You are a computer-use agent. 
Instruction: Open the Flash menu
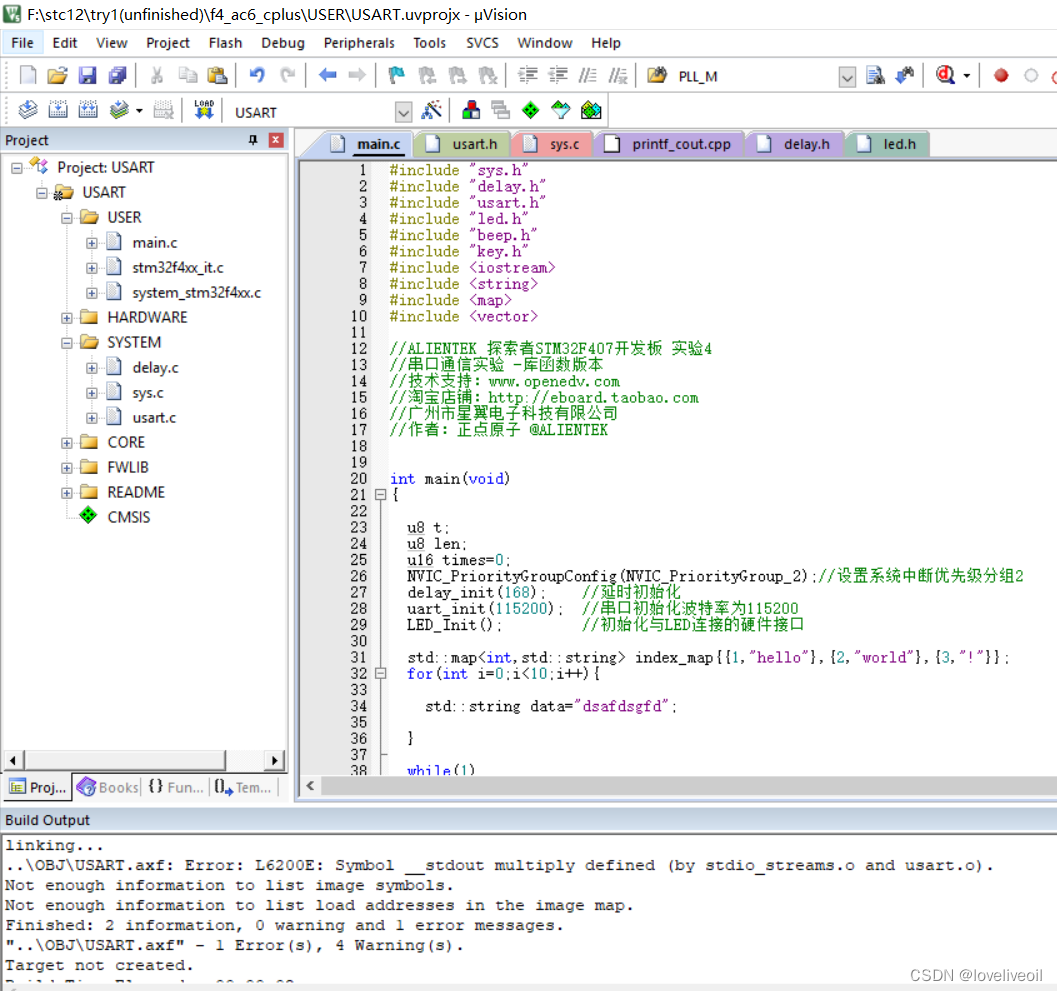coord(225,42)
